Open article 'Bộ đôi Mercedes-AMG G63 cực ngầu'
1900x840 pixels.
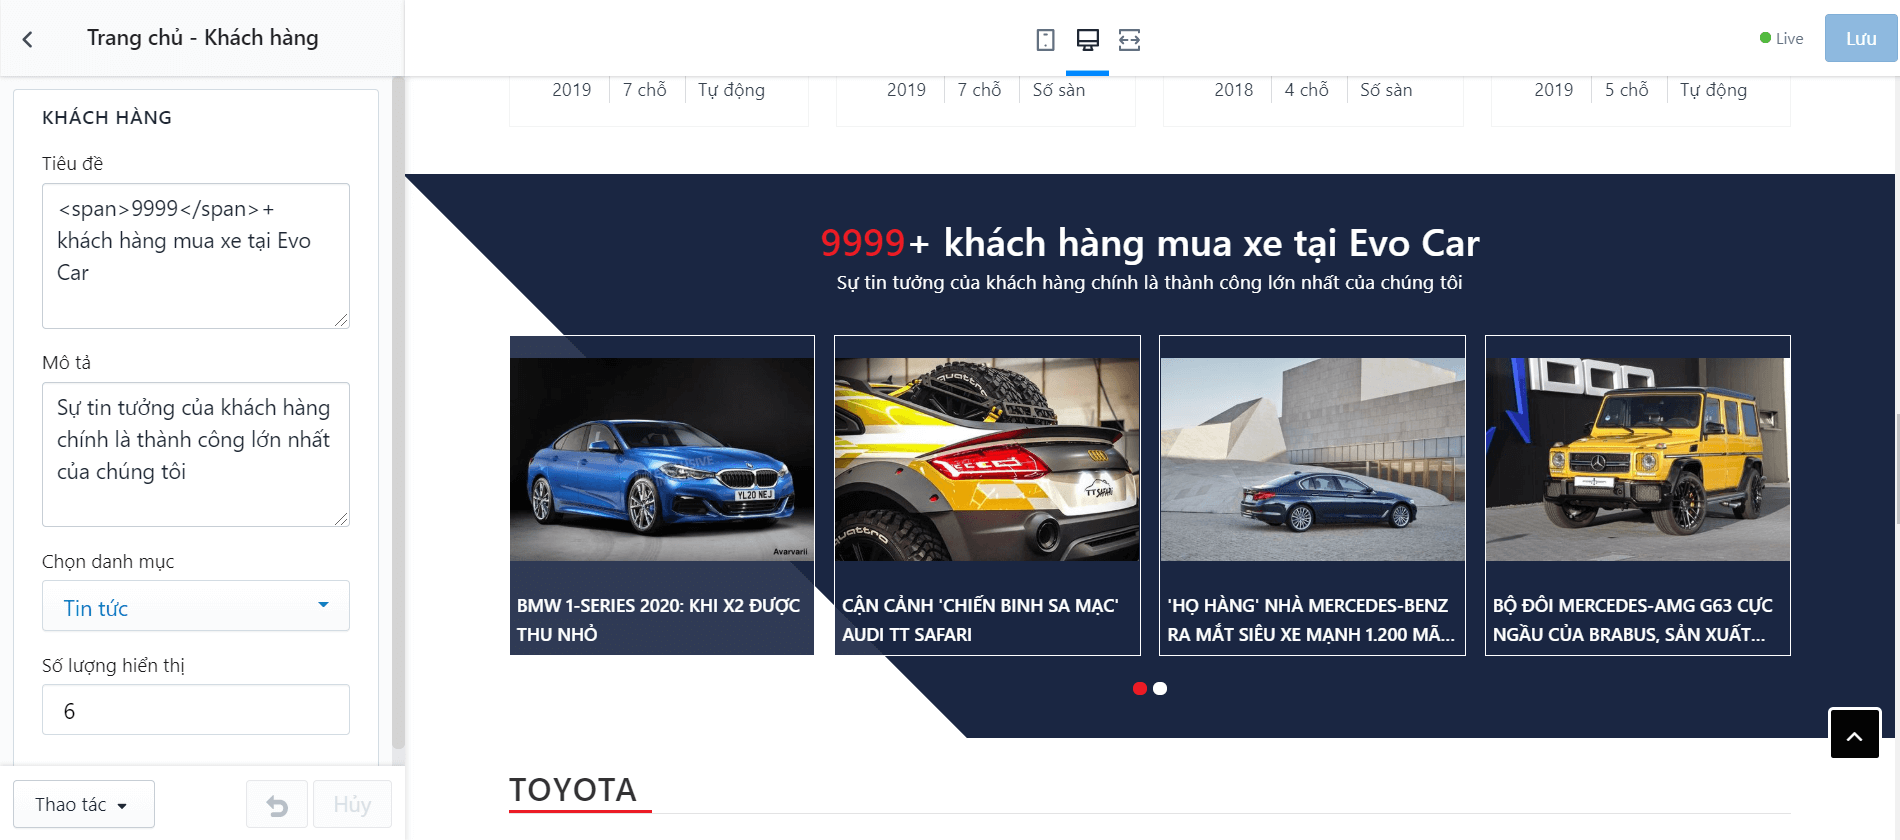[x=1633, y=620]
